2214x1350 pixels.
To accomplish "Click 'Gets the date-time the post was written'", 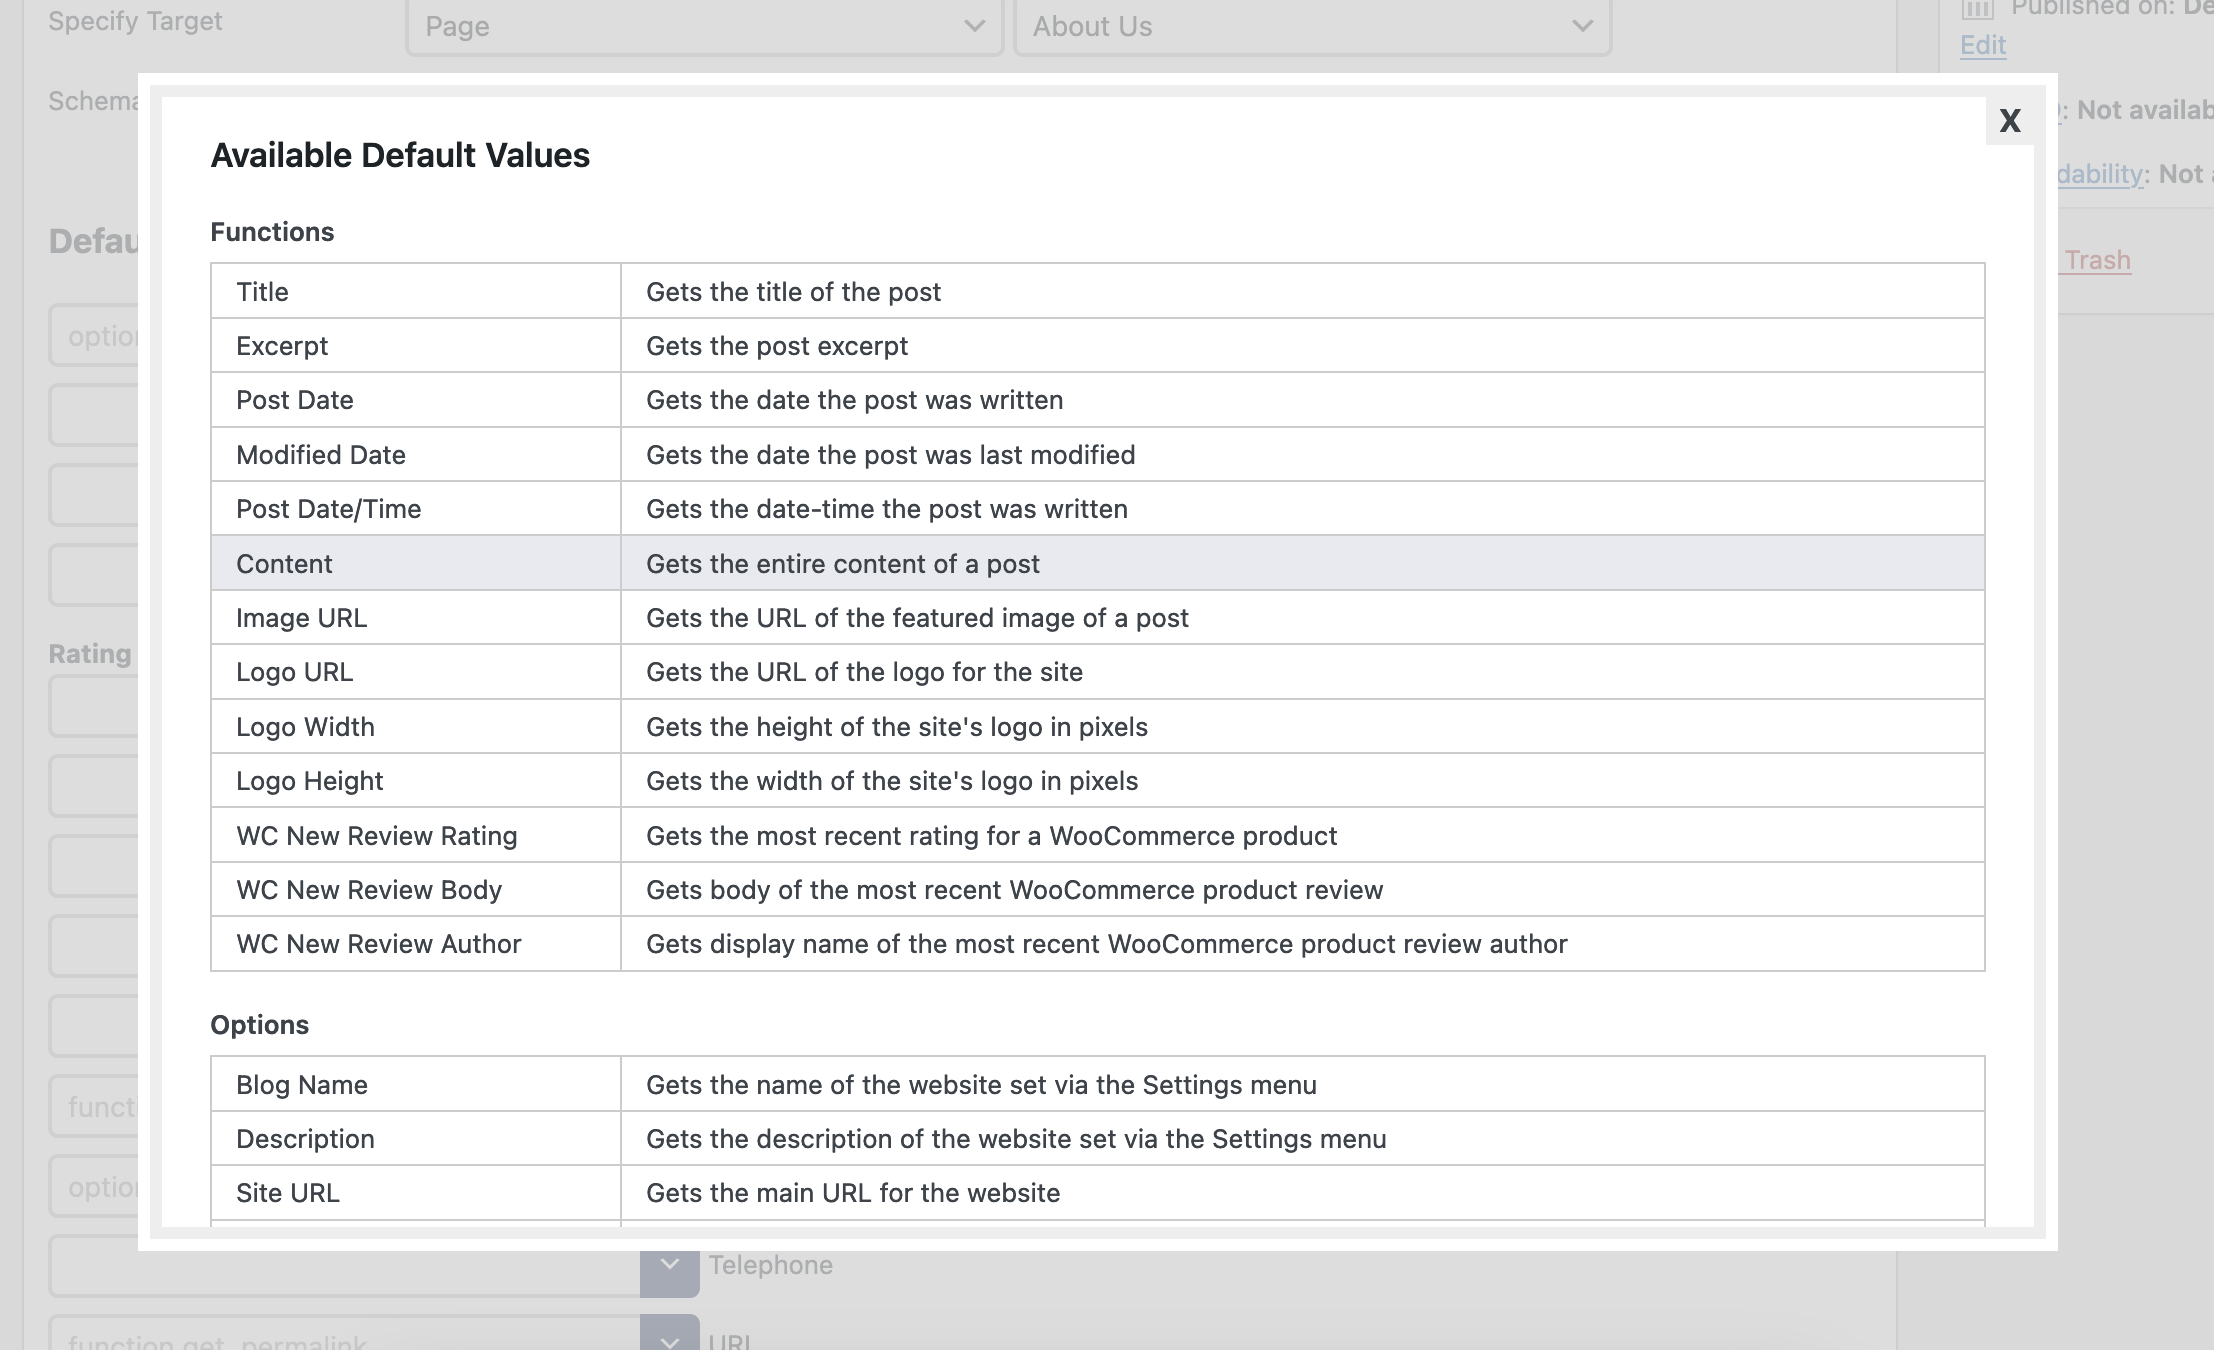I will click(887, 509).
